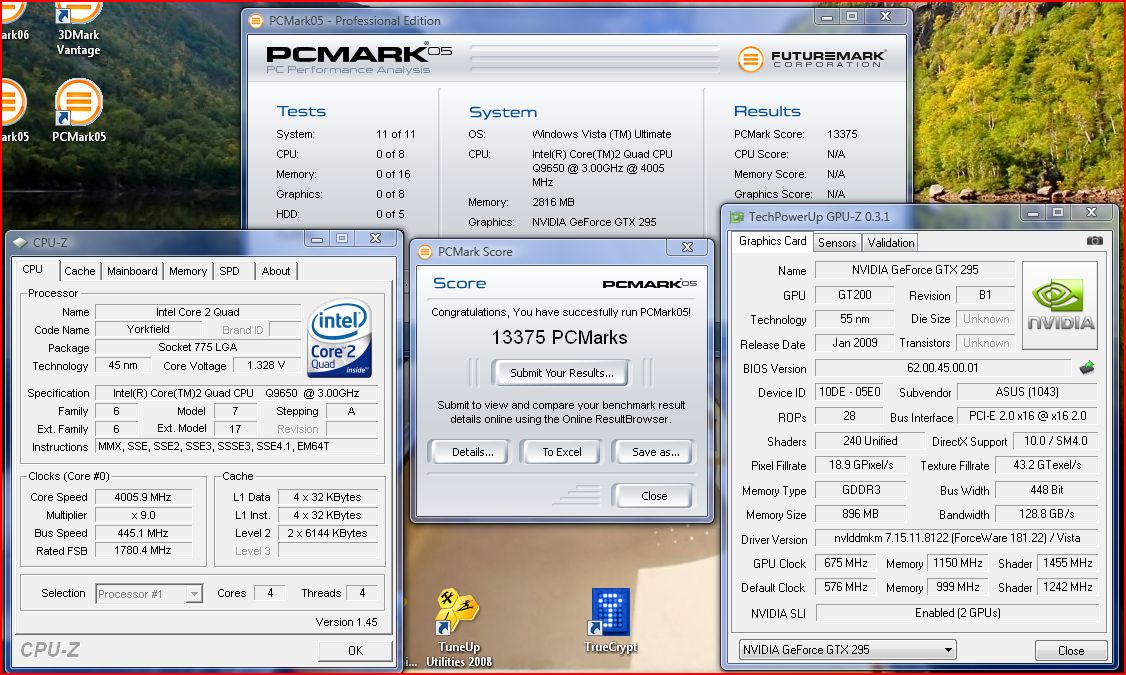This screenshot has height=675, width=1126.
Task: Switch to the Mainboard tab in CPU-Z
Action: click(132, 271)
